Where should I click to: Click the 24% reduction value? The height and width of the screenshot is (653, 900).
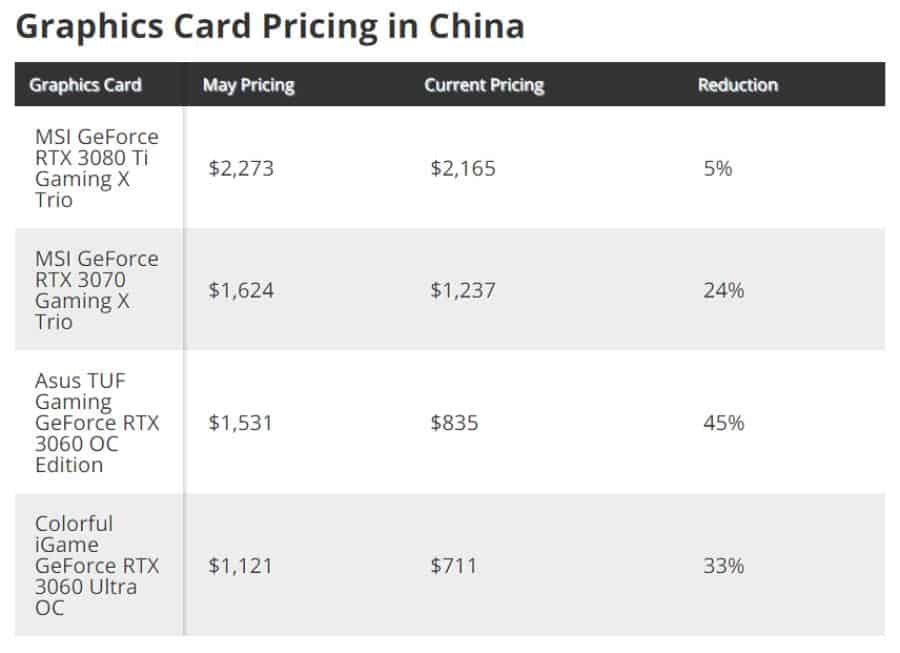point(724,290)
